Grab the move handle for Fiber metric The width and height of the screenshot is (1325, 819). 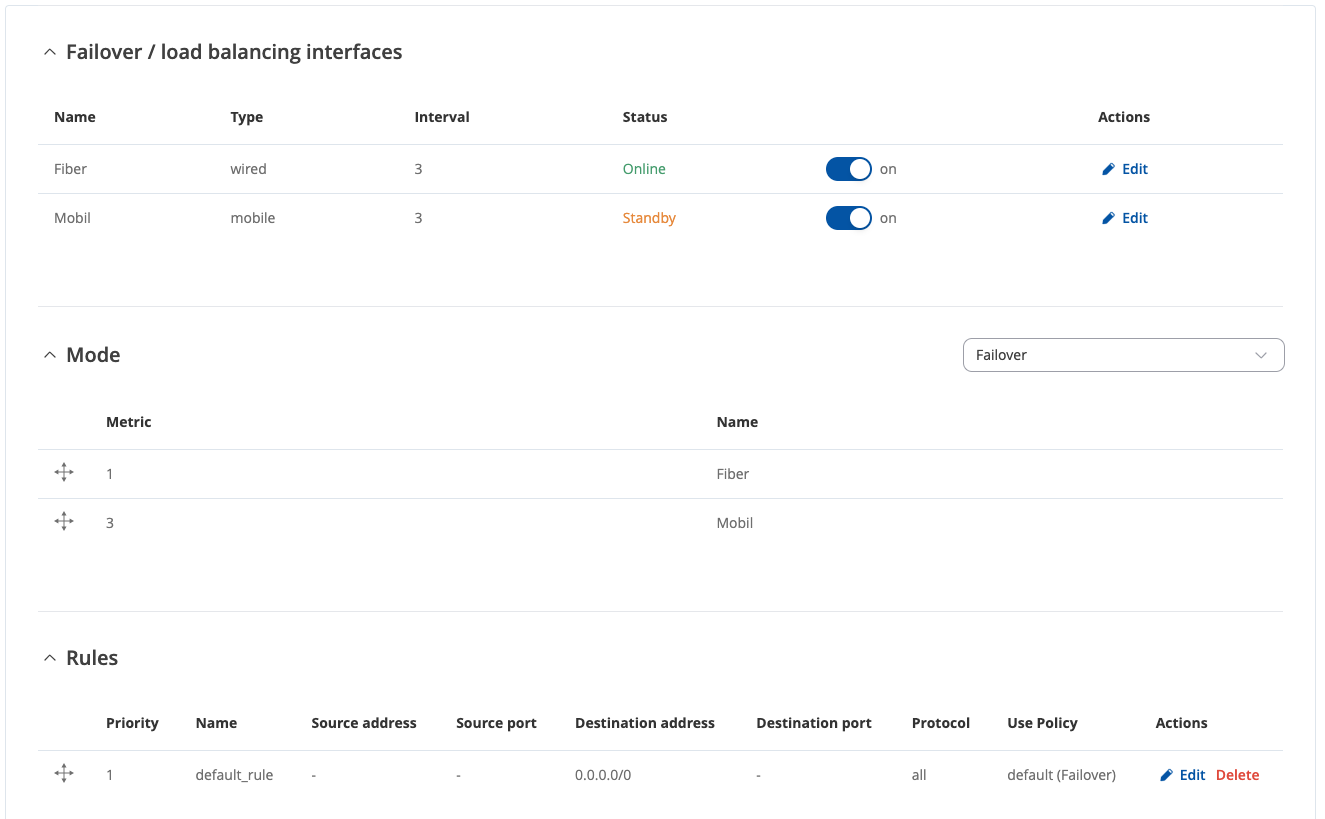64,472
